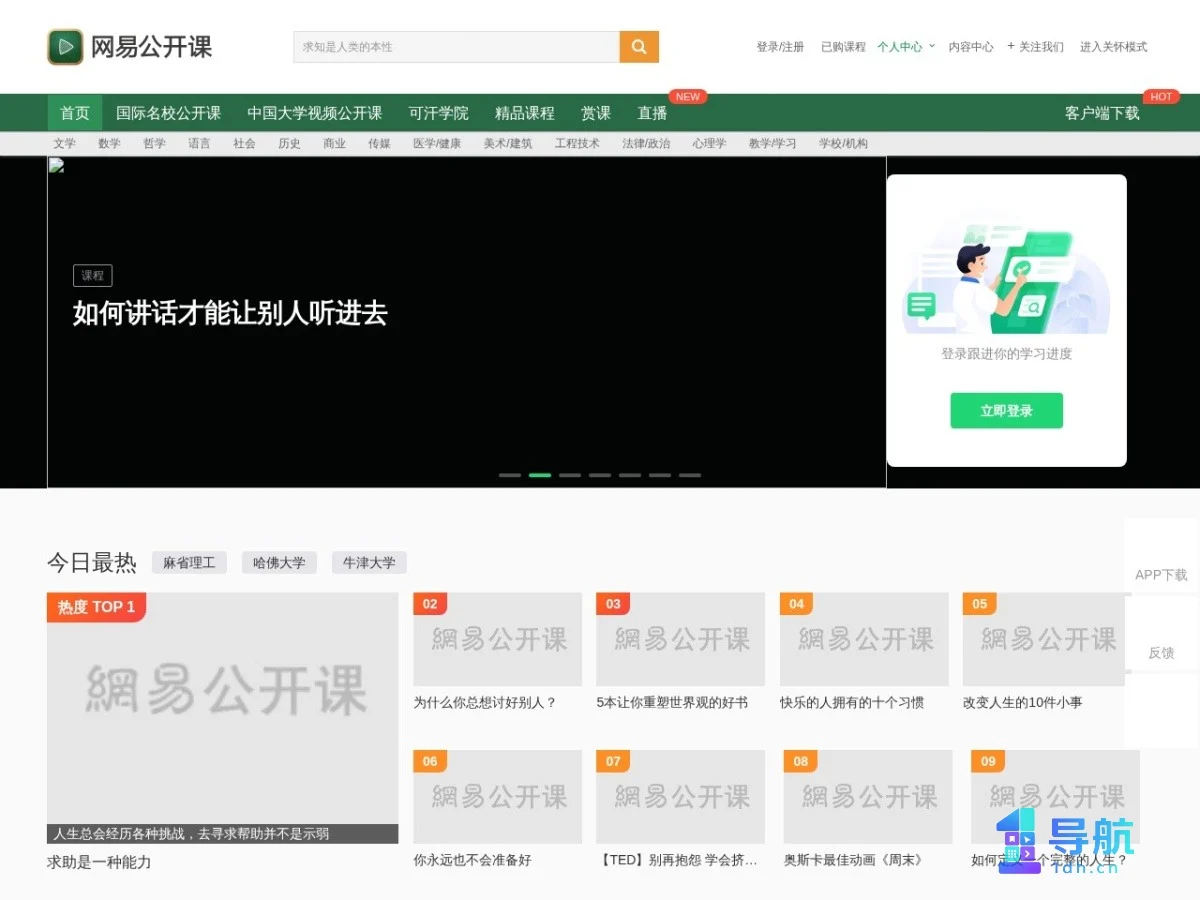The width and height of the screenshot is (1200, 900).
Task: Select the 美术/建筑 category
Action: pyautogui.click(x=508, y=144)
